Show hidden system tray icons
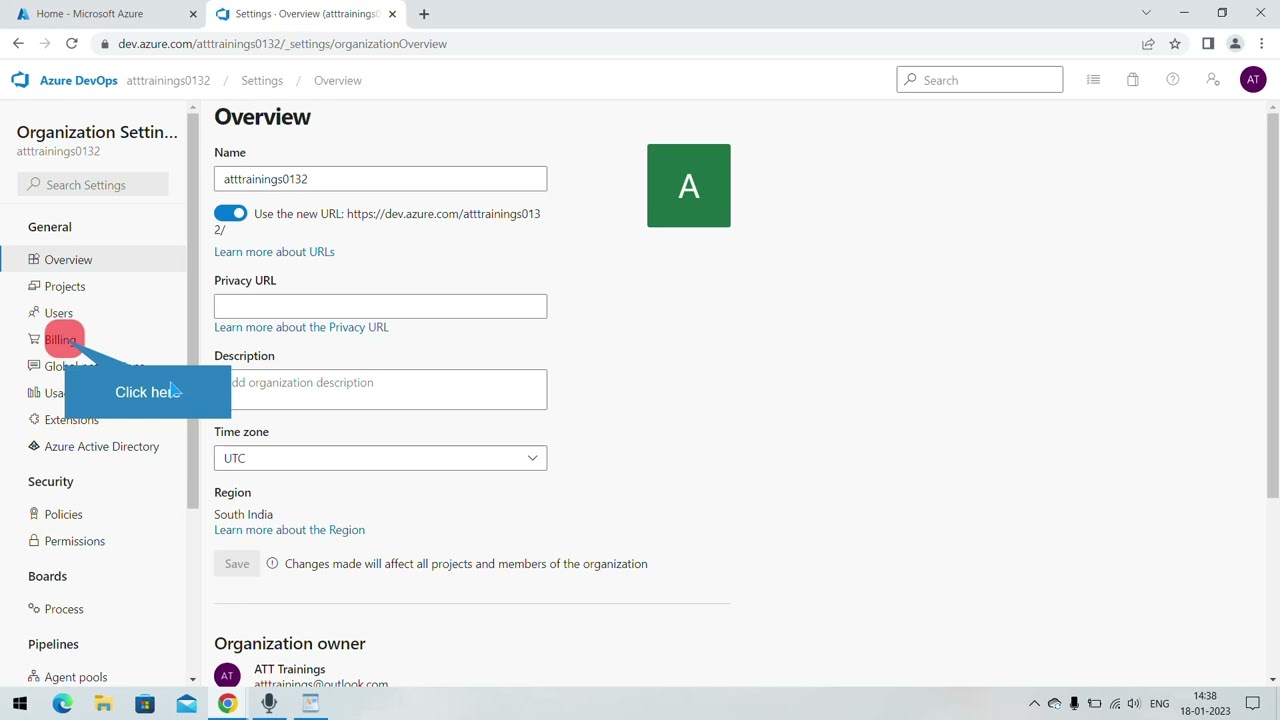This screenshot has width=1280, height=720. (1034, 704)
